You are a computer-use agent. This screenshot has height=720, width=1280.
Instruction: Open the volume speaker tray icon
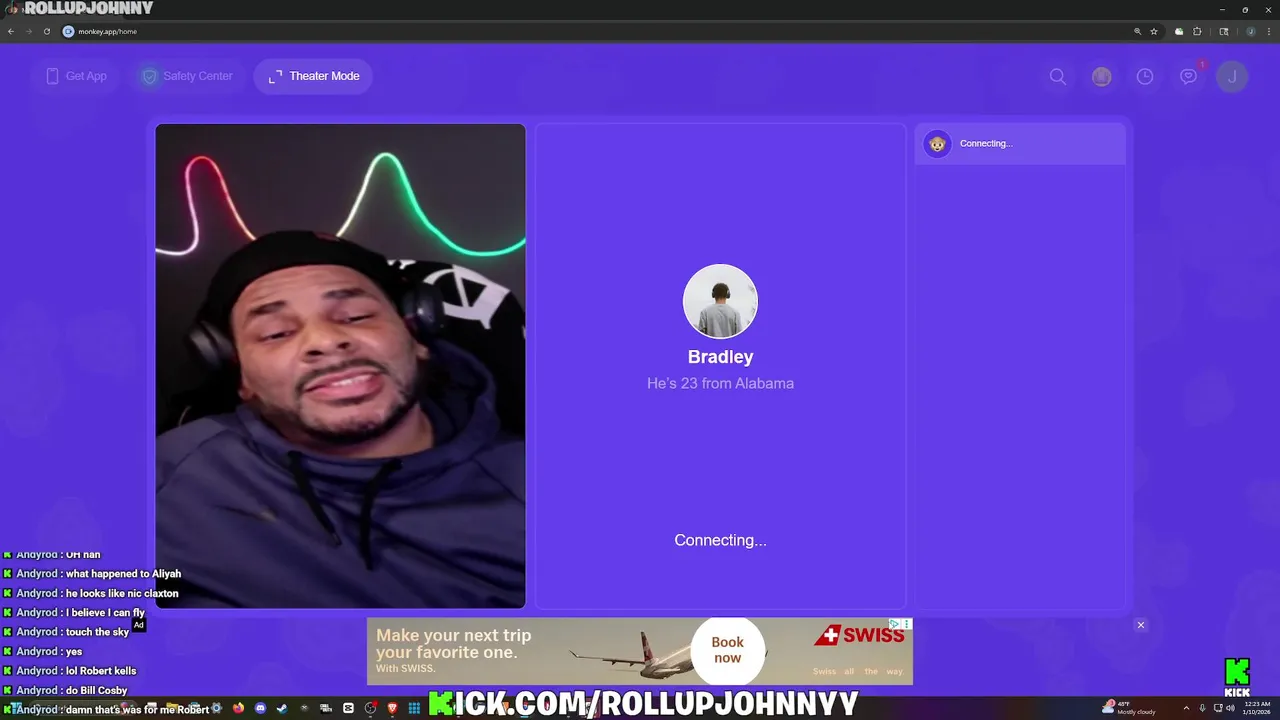coord(1230,708)
